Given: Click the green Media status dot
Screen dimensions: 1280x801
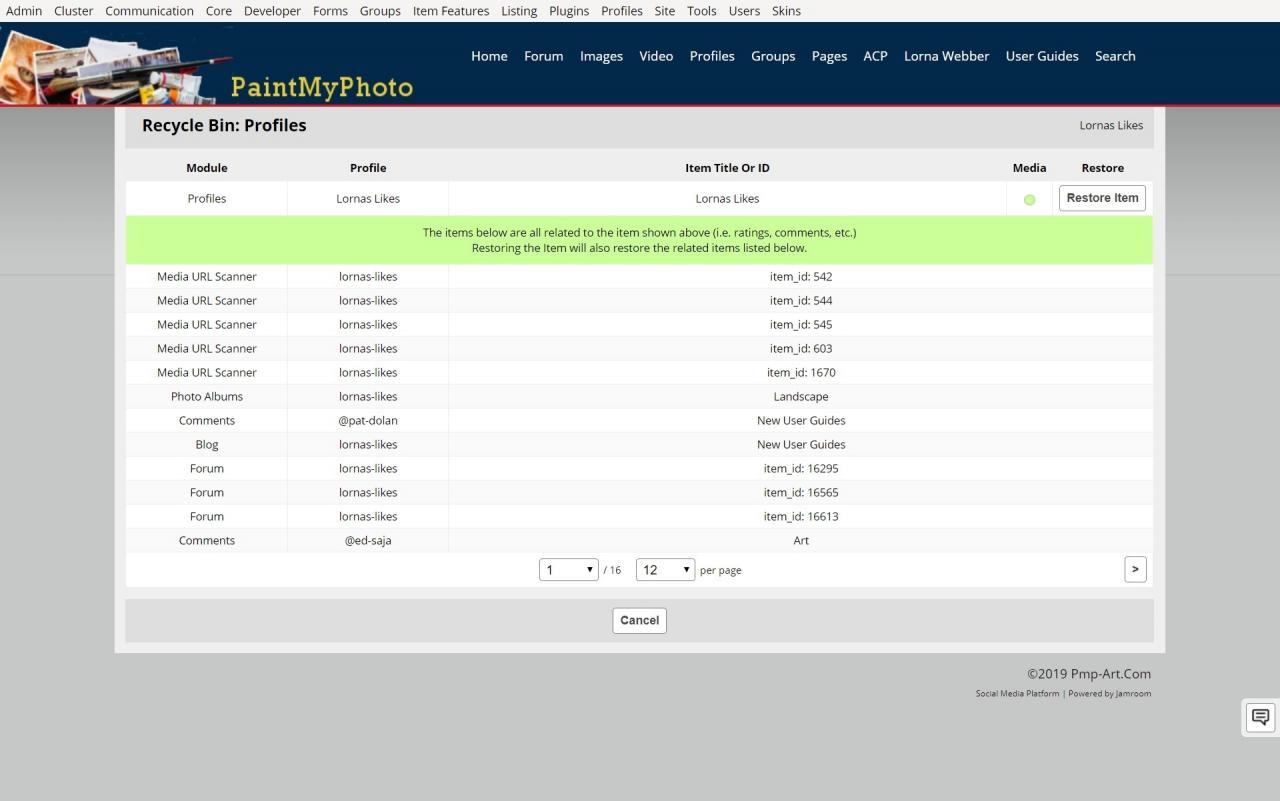Looking at the screenshot, I should point(1030,200).
